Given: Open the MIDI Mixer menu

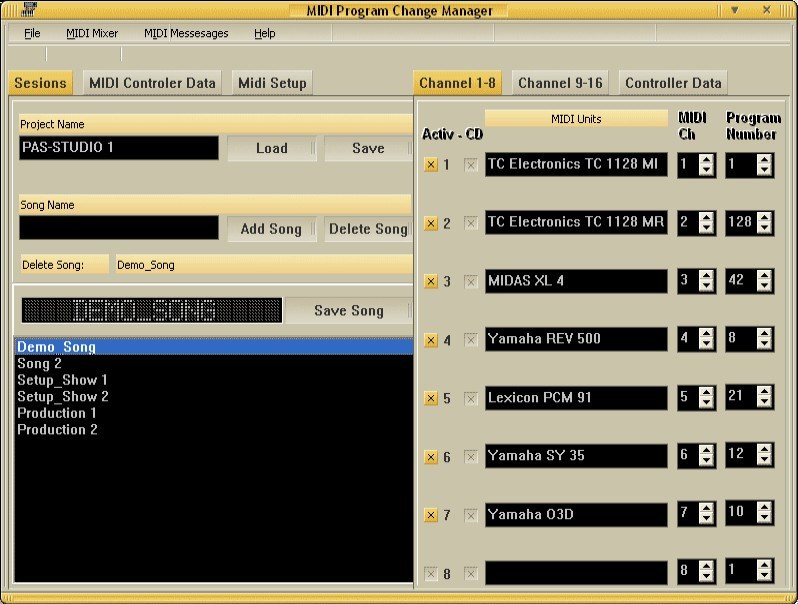Looking at the screenshot, I should pyautogui.click(x=92, y=33).
